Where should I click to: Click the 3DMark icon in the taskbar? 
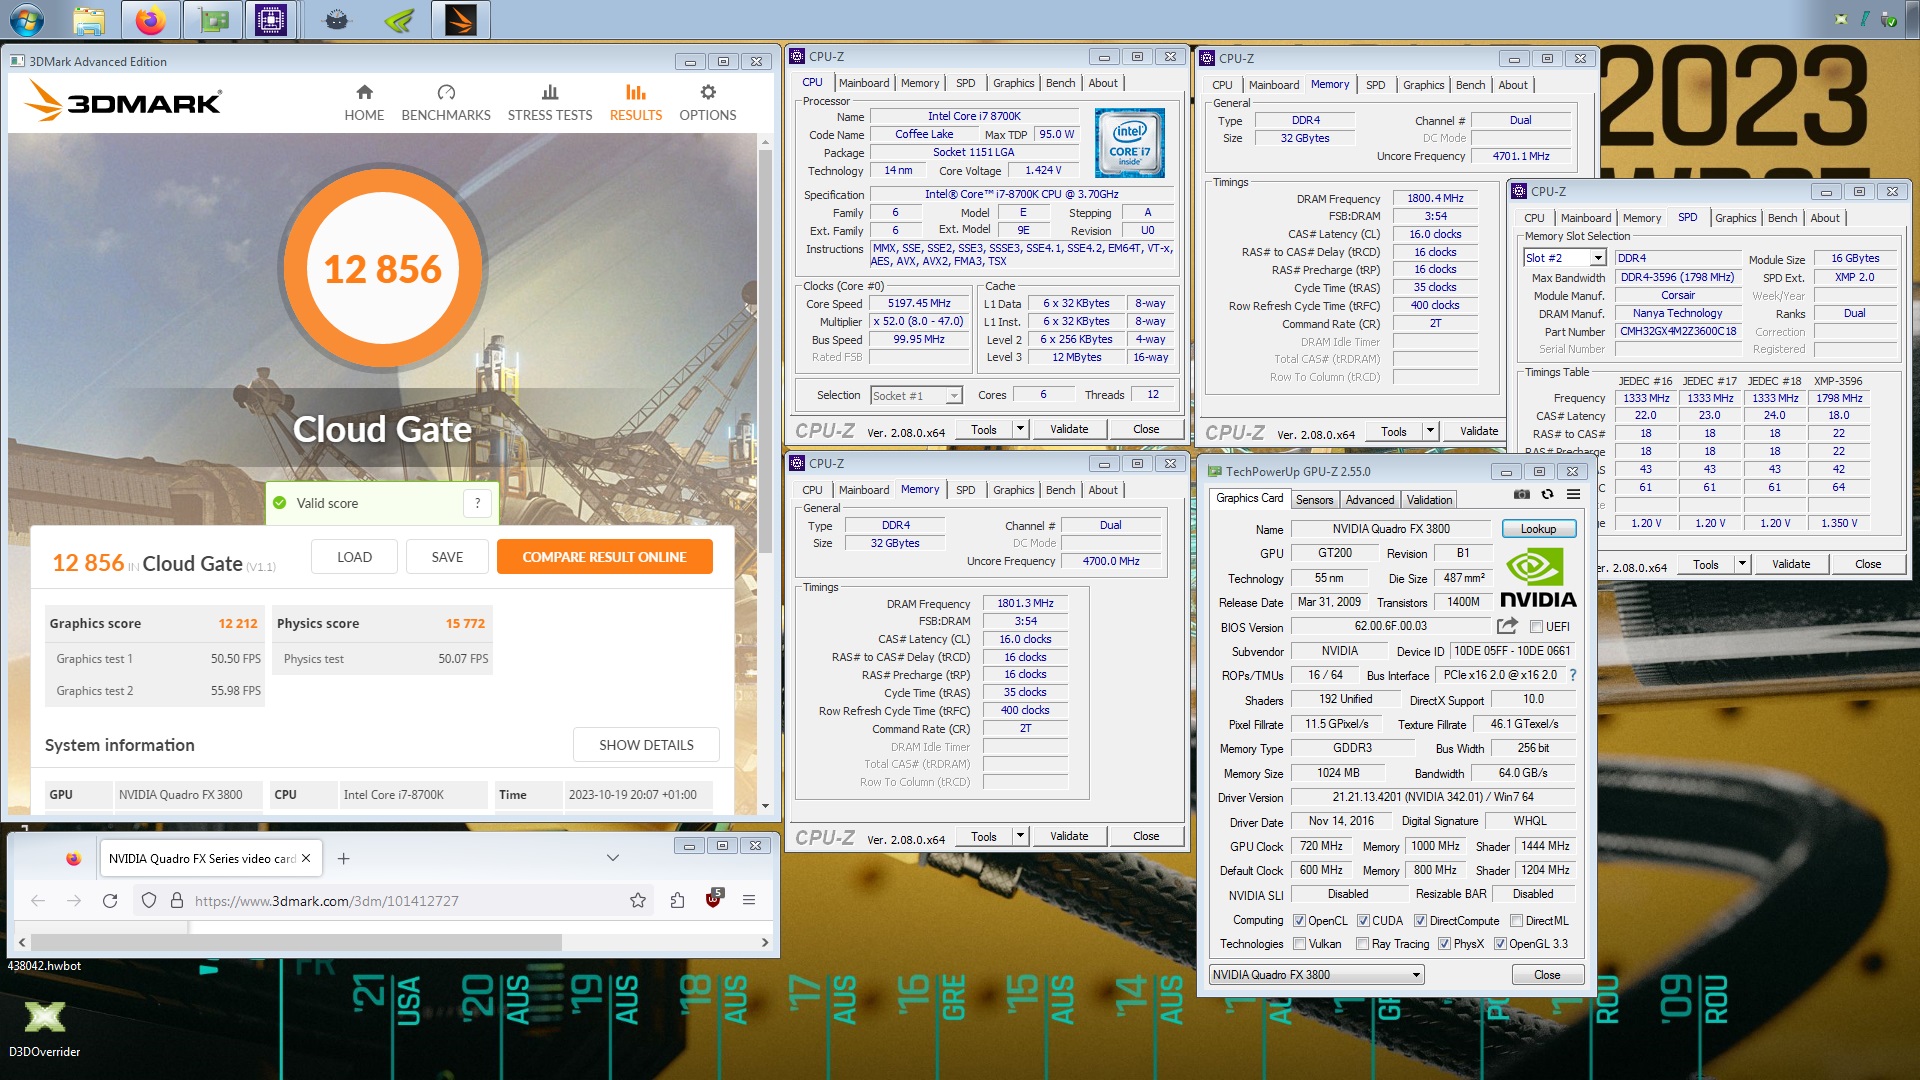pos(461,19)
